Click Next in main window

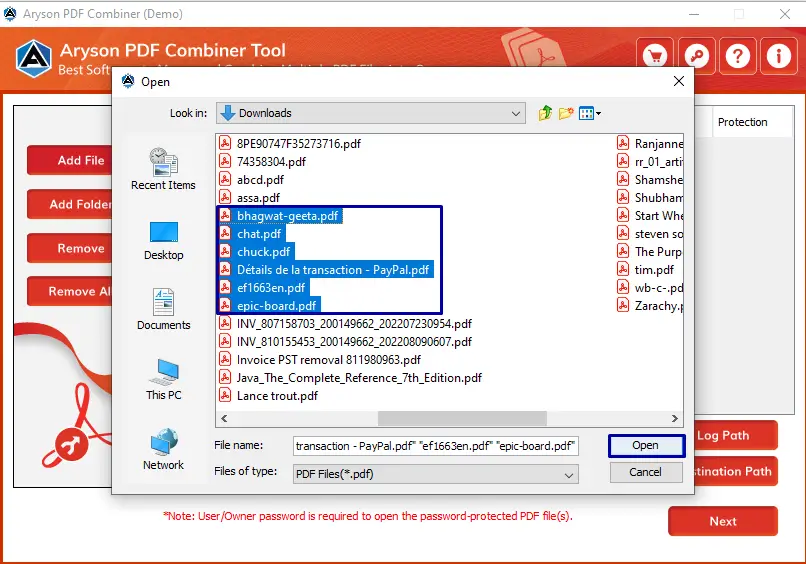point(723,521)
